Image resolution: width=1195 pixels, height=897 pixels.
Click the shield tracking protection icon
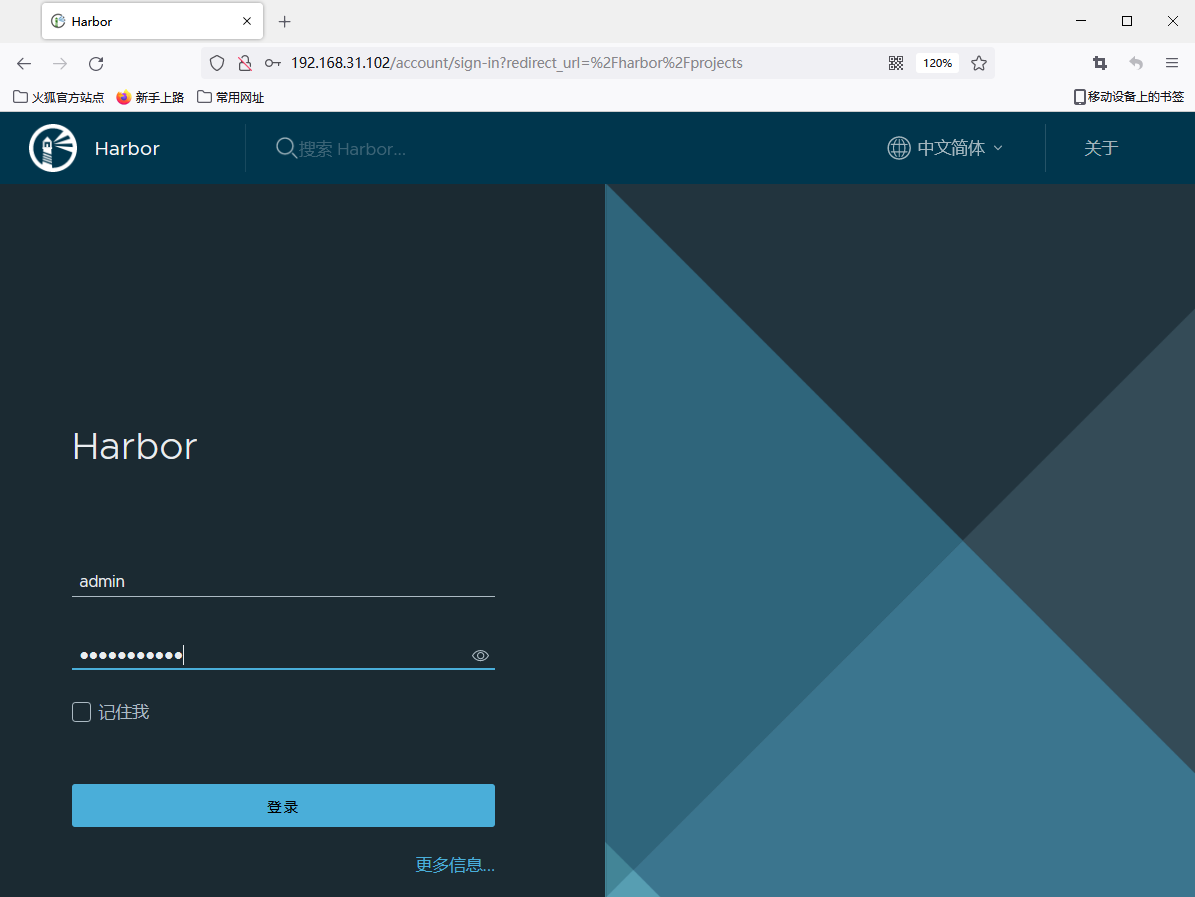217,63
